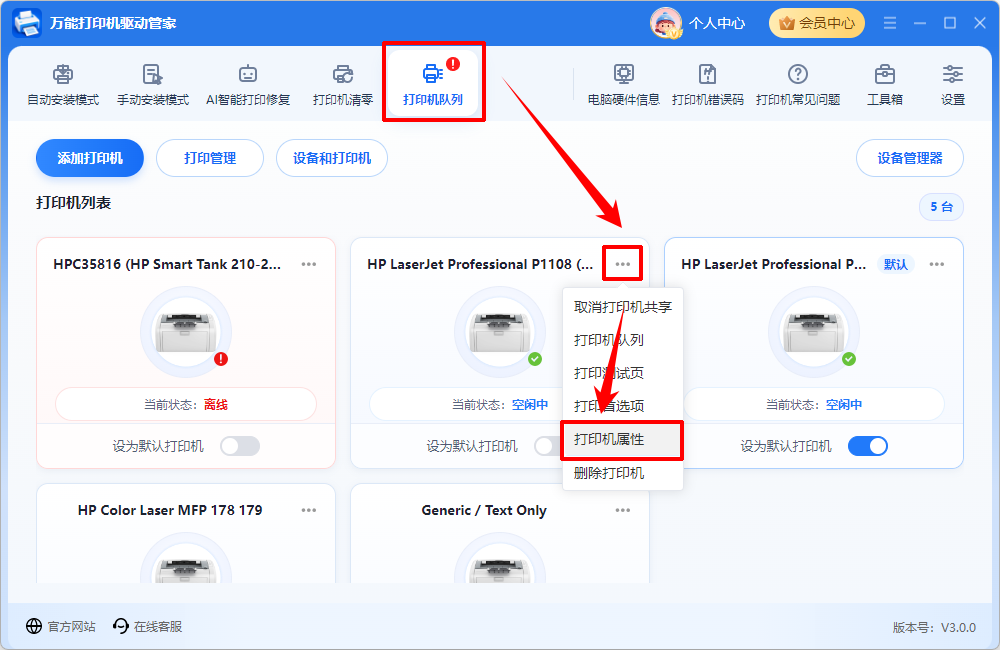Viewport: 1000px width, 650px height.
Task: Open 设备管理器 button
Action: (909, 158)
